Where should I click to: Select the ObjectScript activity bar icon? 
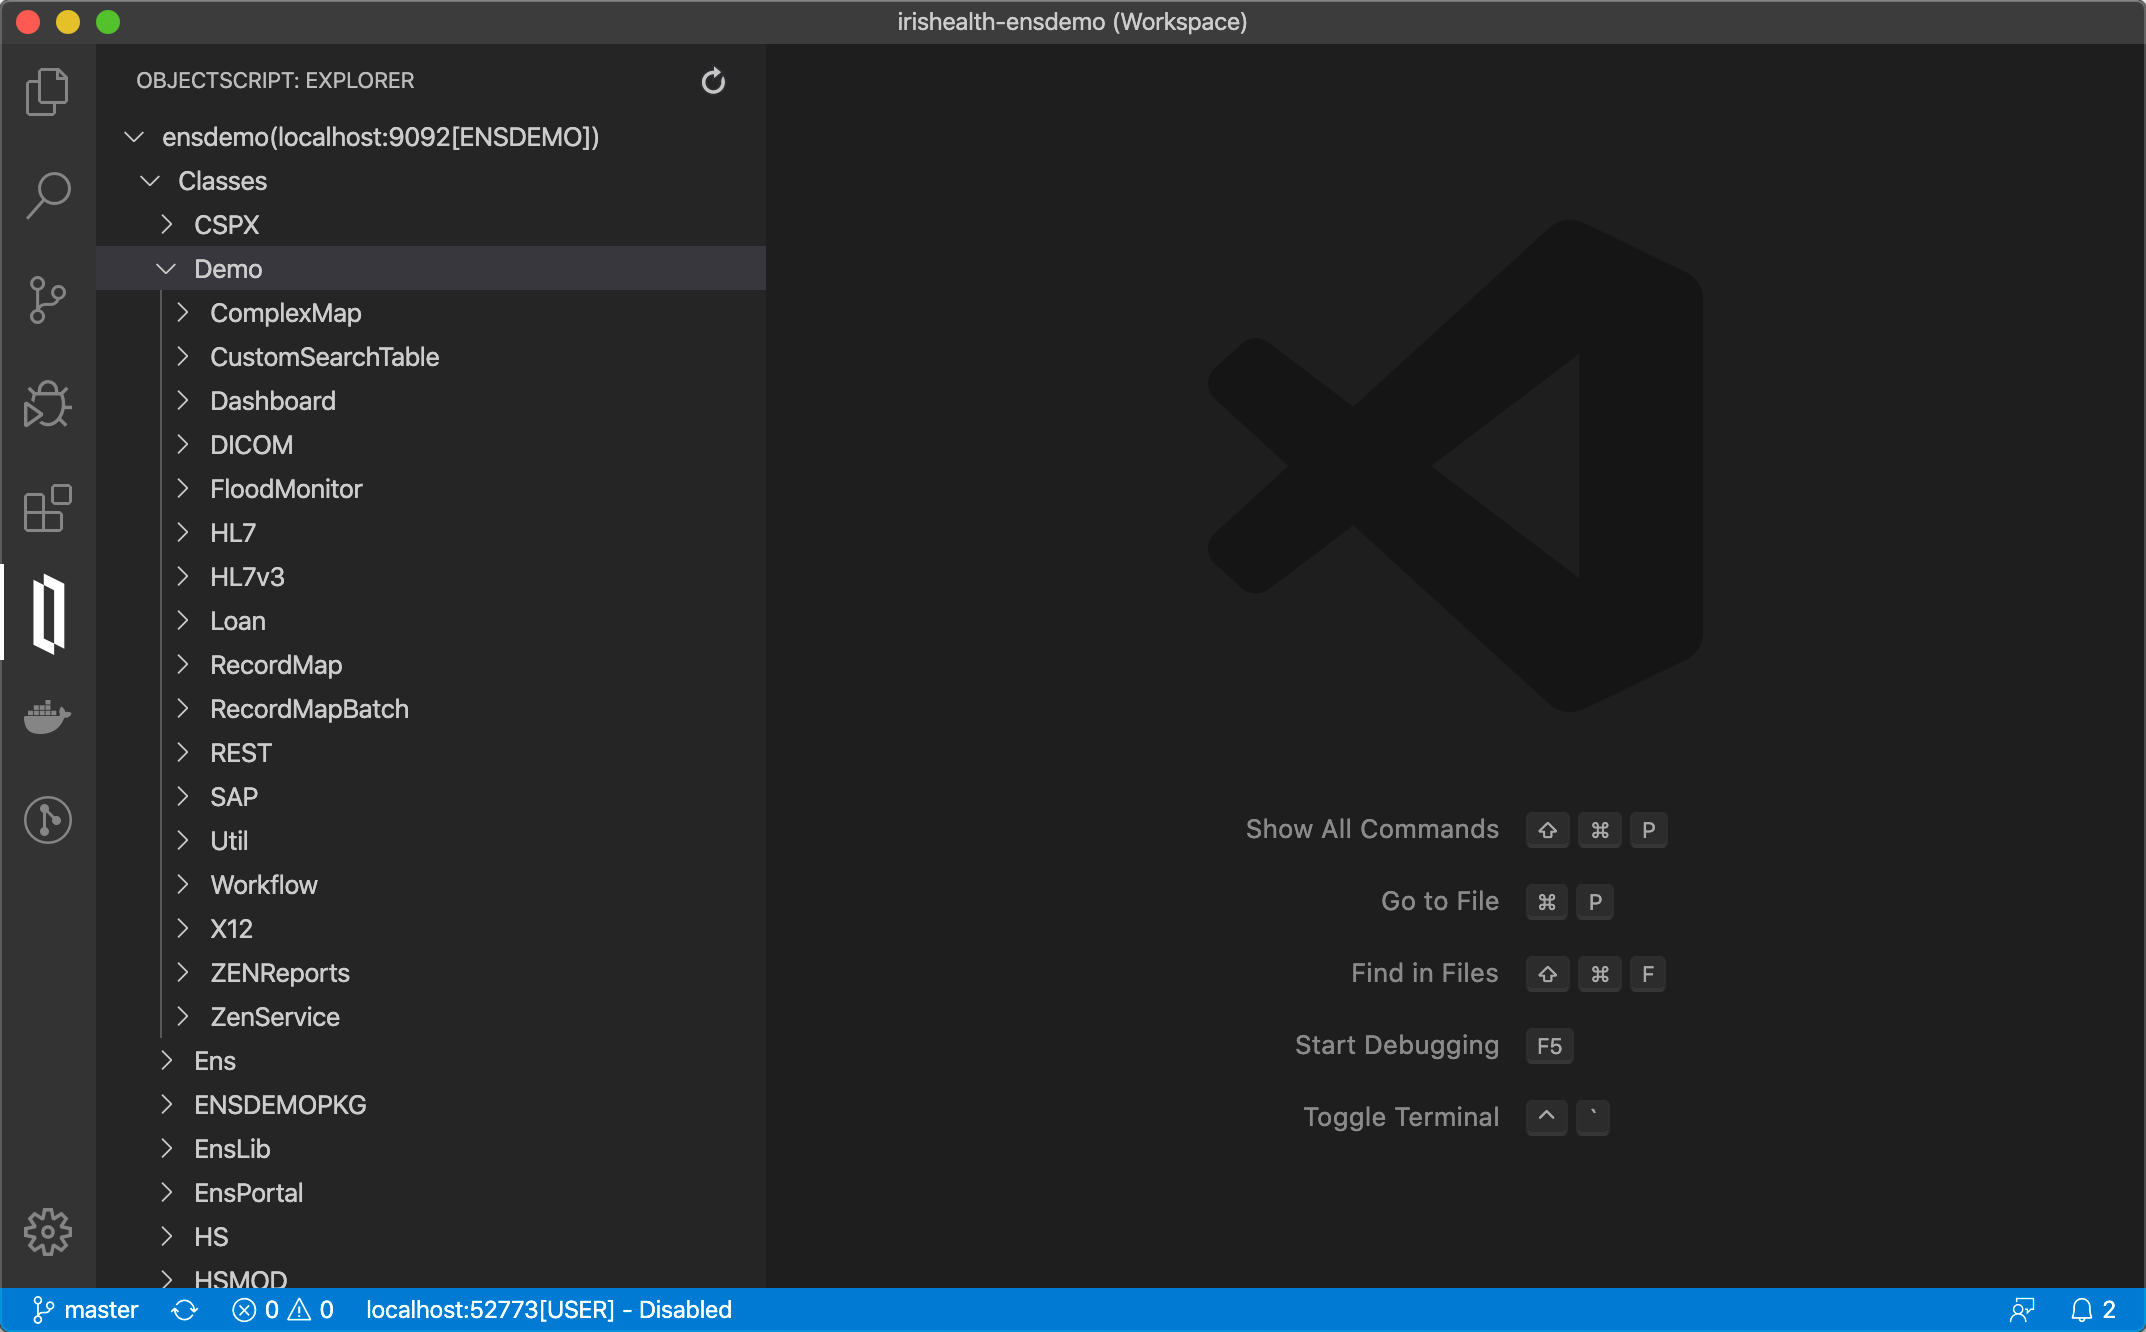47,612
